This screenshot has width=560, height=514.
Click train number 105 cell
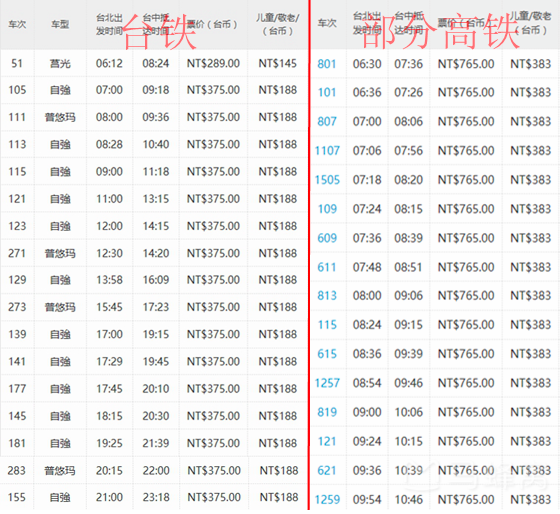point(17,90)
